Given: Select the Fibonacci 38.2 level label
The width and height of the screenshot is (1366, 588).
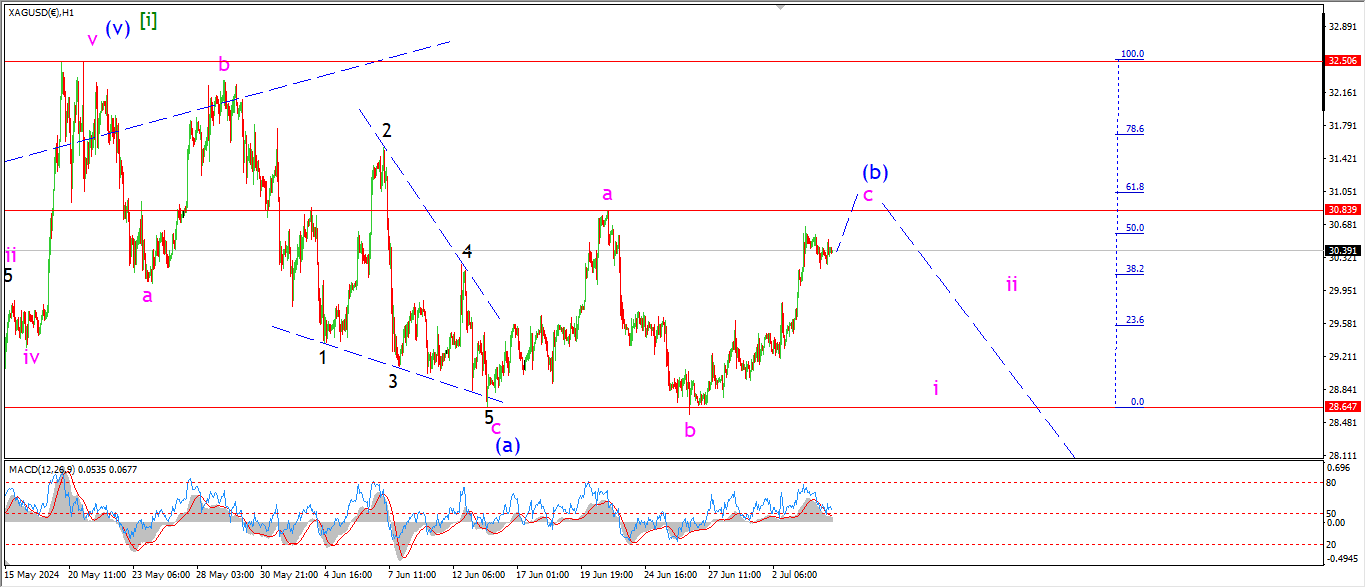Looking at the screenshot, I should point(1135,269).
